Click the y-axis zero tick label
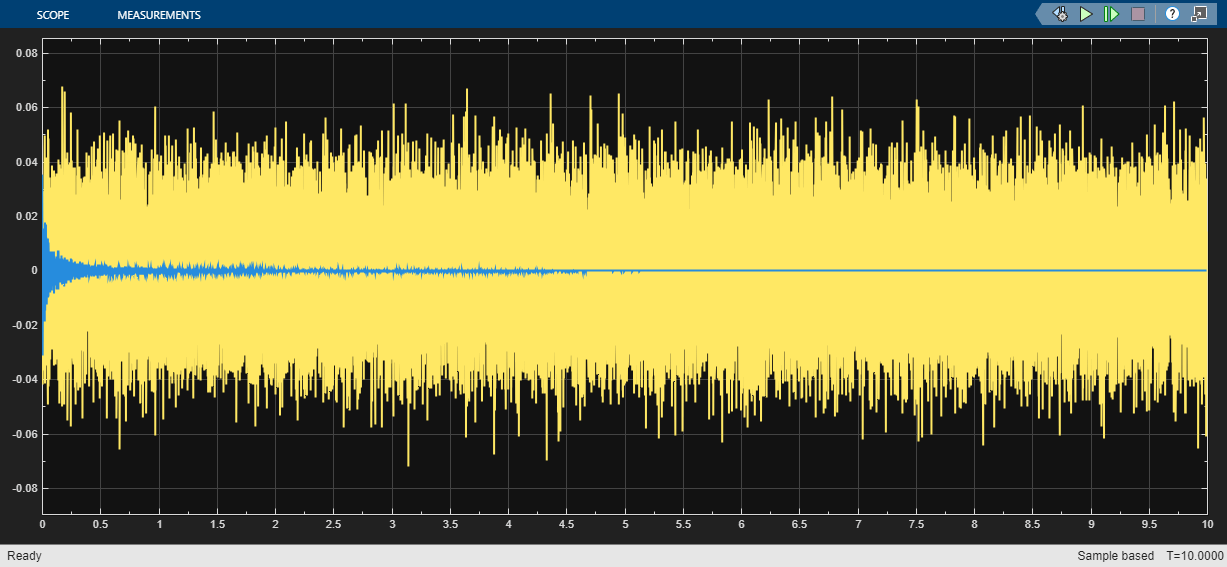The width and height of the screenshot is (1227, 567). pos(34,270)
